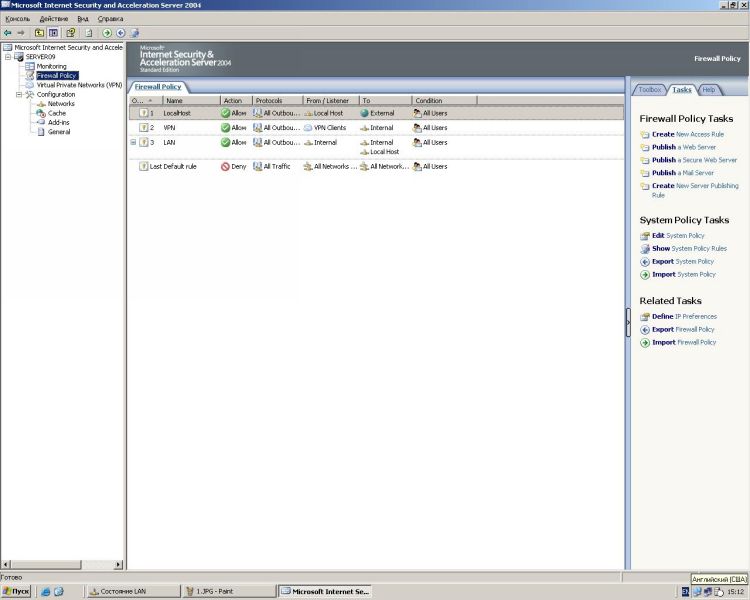Click the Export List document icon in toolbar

88,33
